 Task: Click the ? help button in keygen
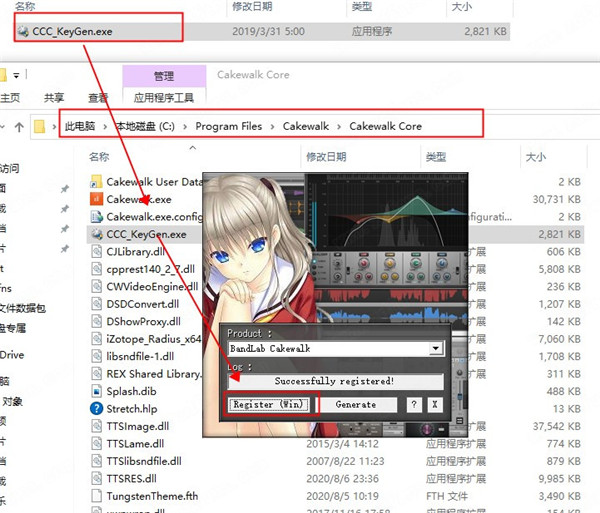click(414, 404)
